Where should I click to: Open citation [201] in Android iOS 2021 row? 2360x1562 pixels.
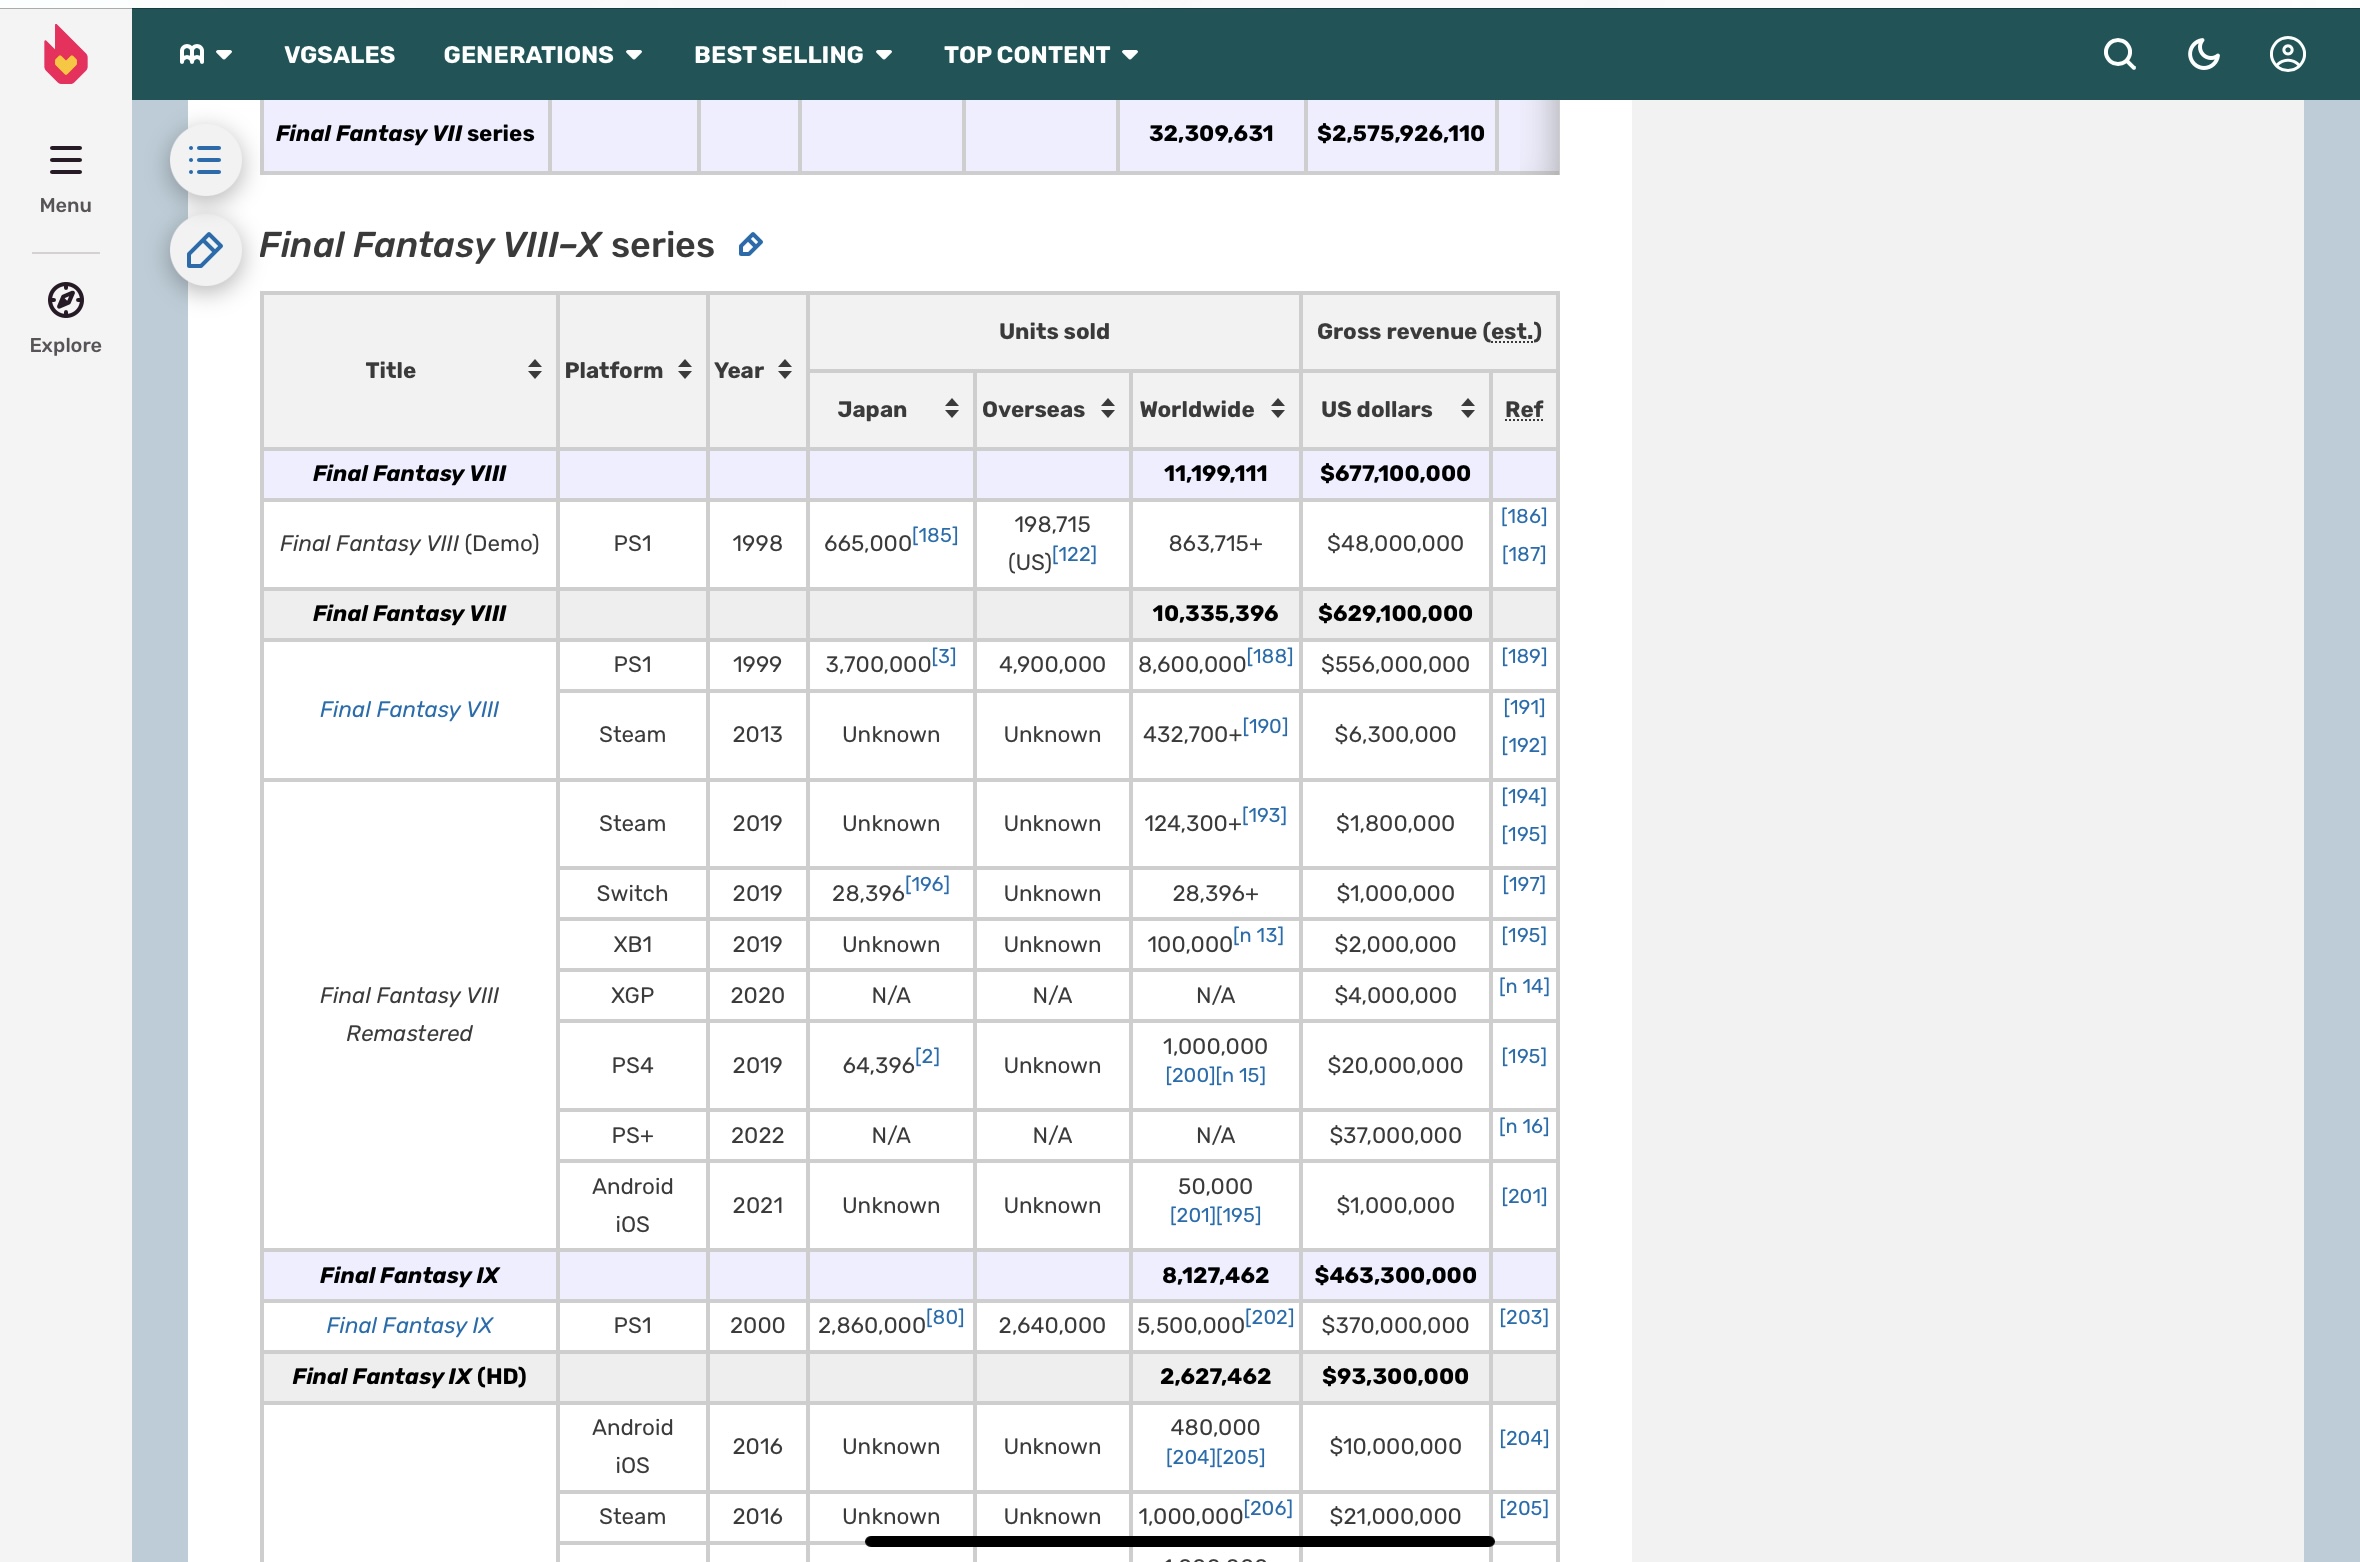pos(1524,1196)
